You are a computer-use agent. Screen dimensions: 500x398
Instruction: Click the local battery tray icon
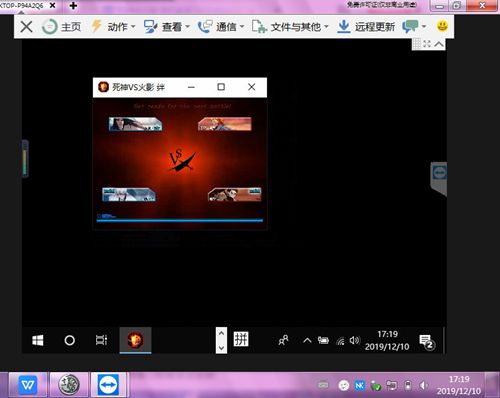(x=408, y=386)
